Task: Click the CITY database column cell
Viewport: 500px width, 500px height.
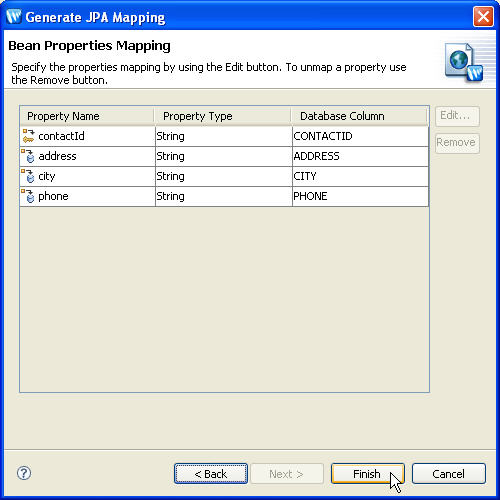Action: 360,176
